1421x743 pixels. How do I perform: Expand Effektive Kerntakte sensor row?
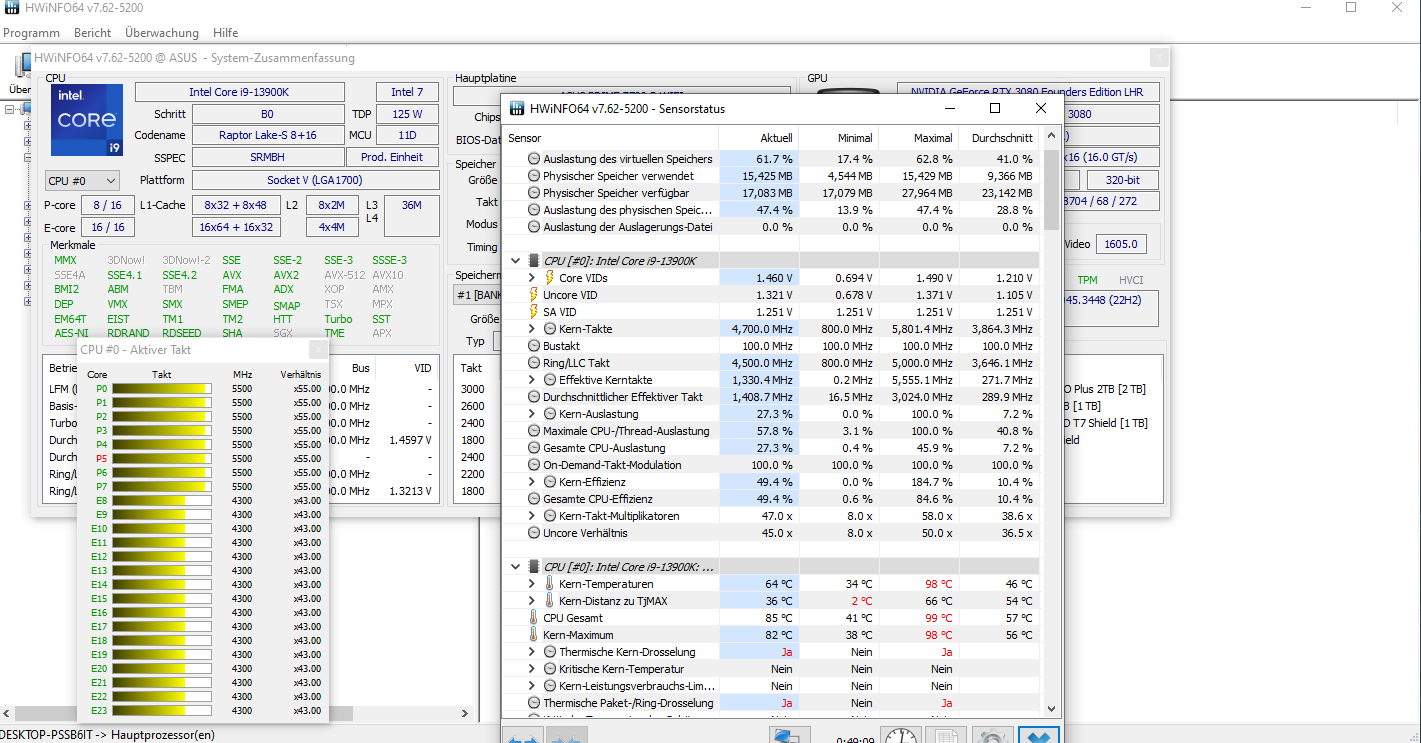tap(532, 380)
